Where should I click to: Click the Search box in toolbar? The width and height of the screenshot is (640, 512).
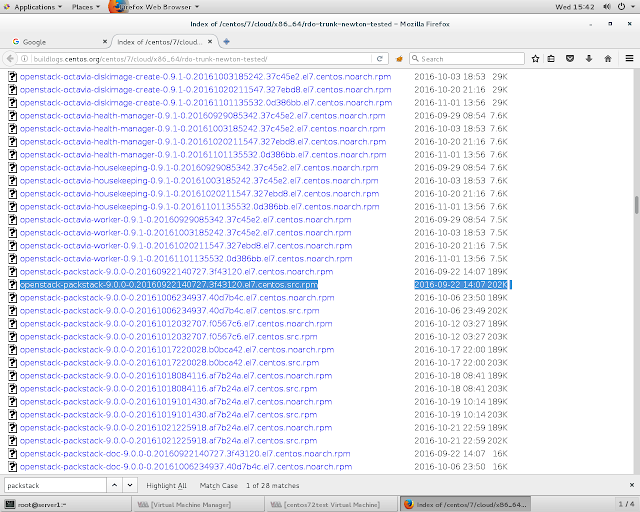coord(467,59)
